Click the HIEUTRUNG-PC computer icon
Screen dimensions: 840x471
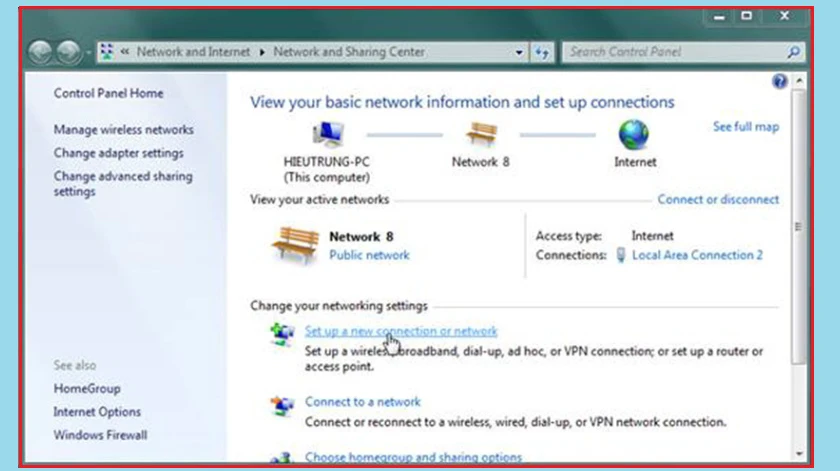[327, 134]
